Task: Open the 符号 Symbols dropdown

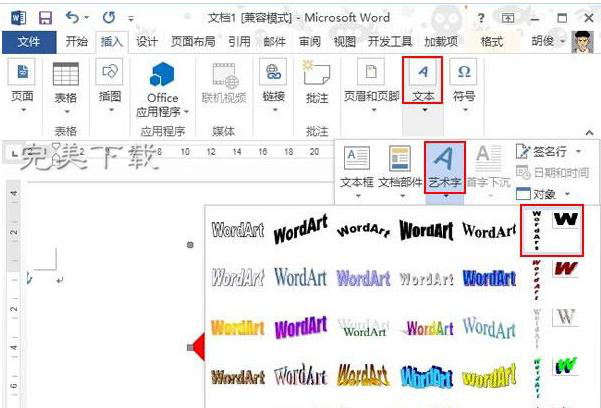Action: (x=464, y=85)
